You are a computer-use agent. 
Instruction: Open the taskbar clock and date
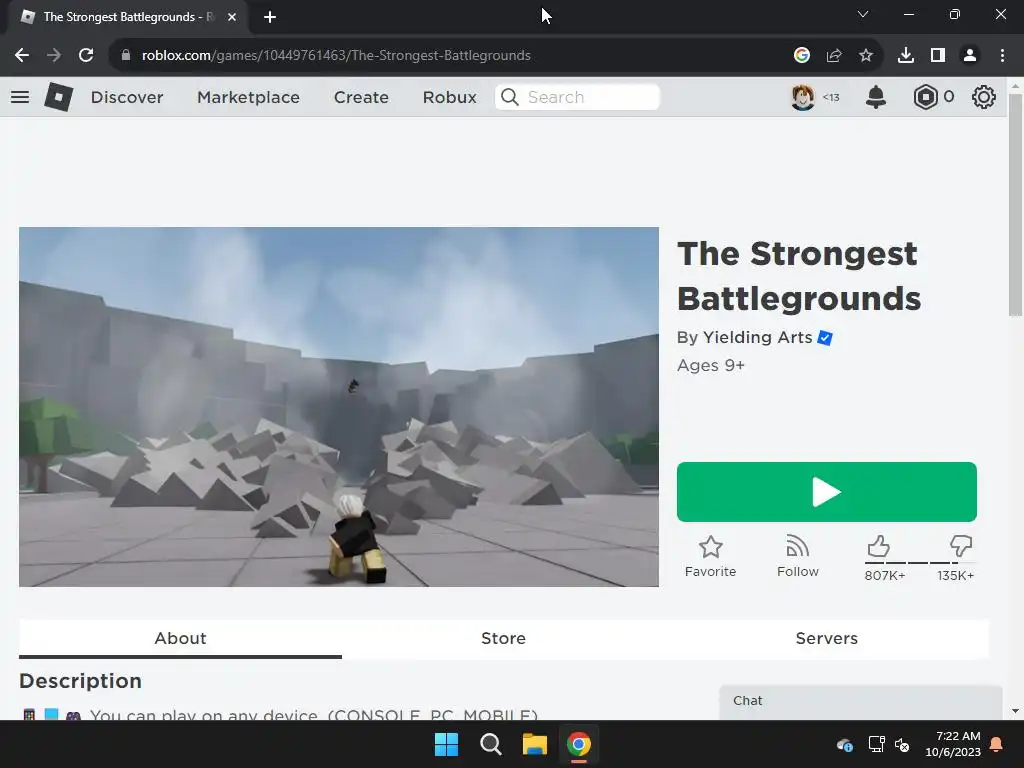click(x=953, y=744)
